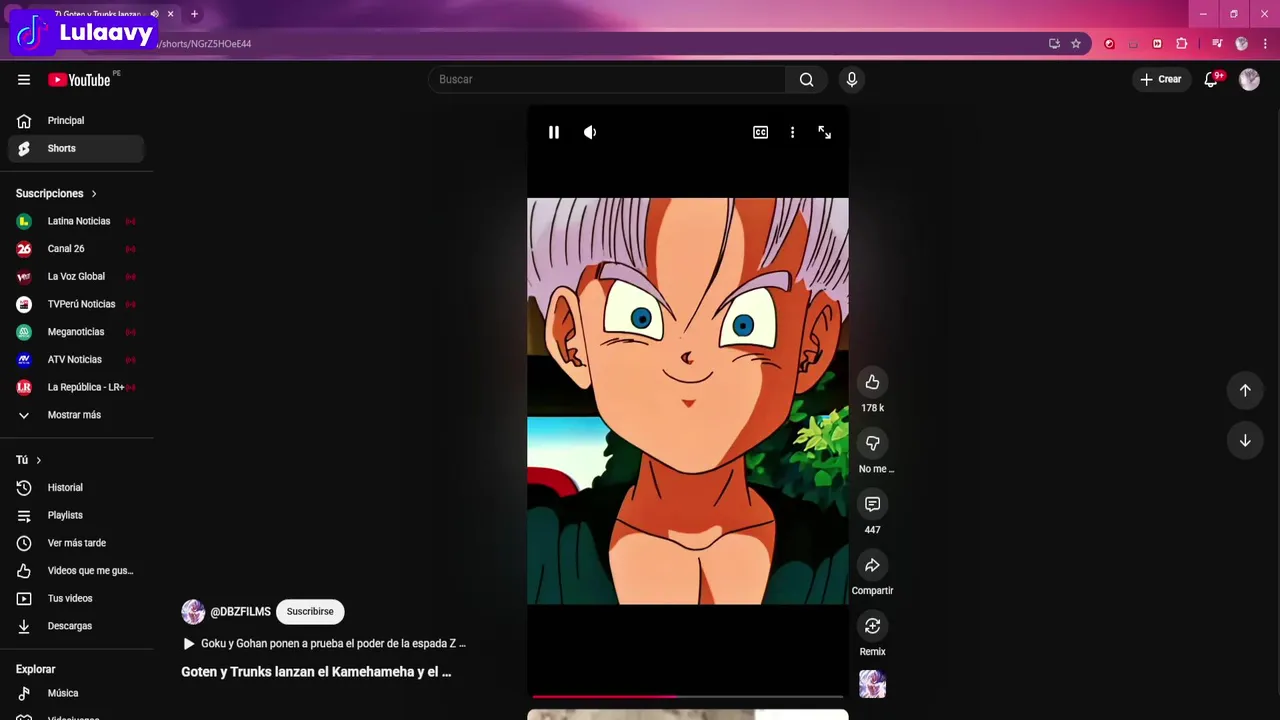
Task: Open the hamburger guide menu
Action: (24, 80)
